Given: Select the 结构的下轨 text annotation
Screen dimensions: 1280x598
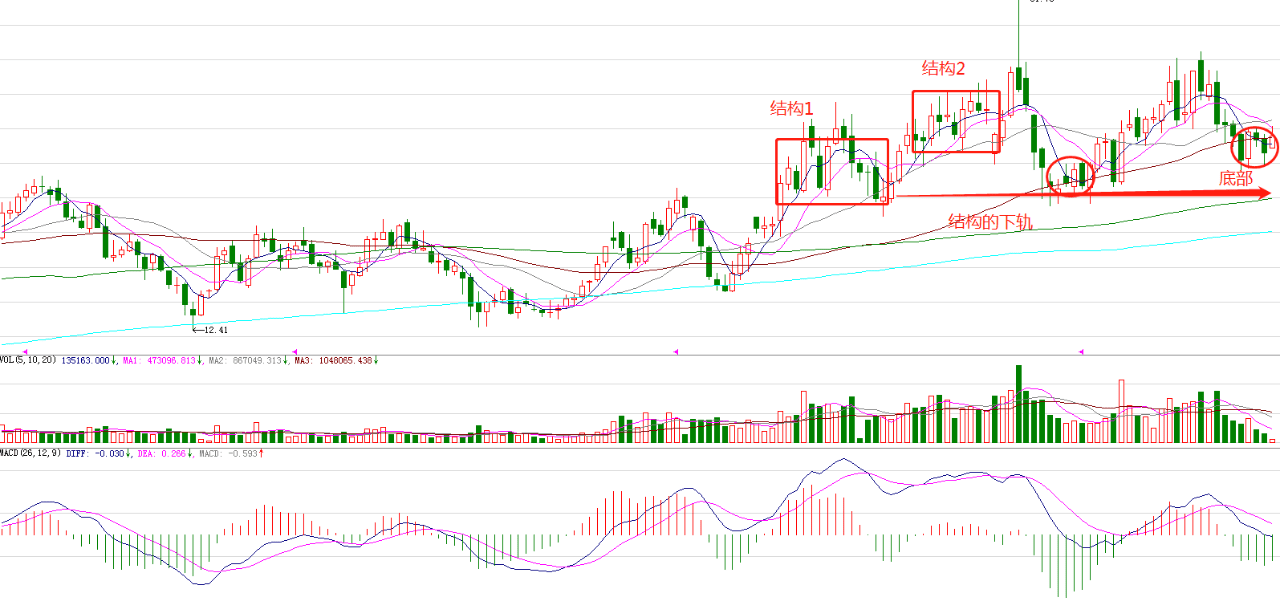Looking at the screenshot, I should click(x=990, y=221).
